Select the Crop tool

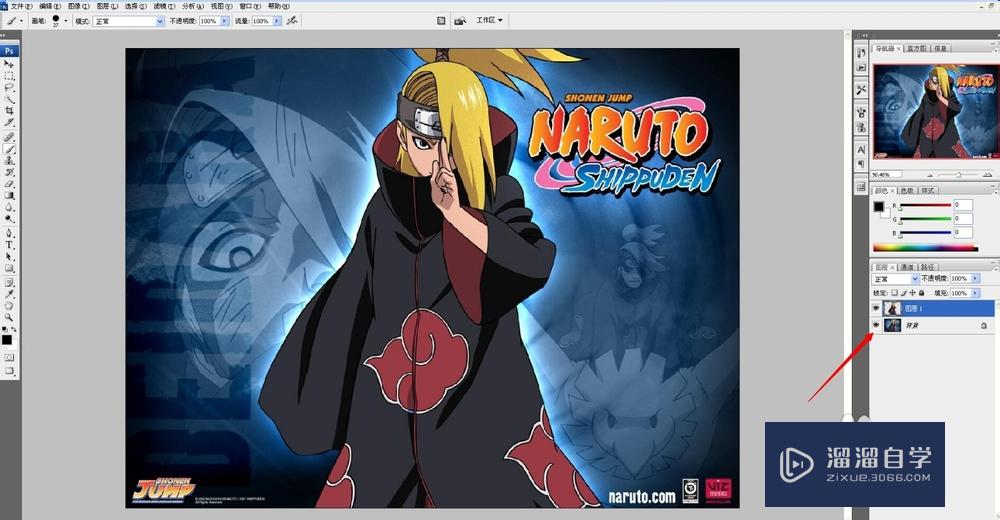tap(8, 110)
